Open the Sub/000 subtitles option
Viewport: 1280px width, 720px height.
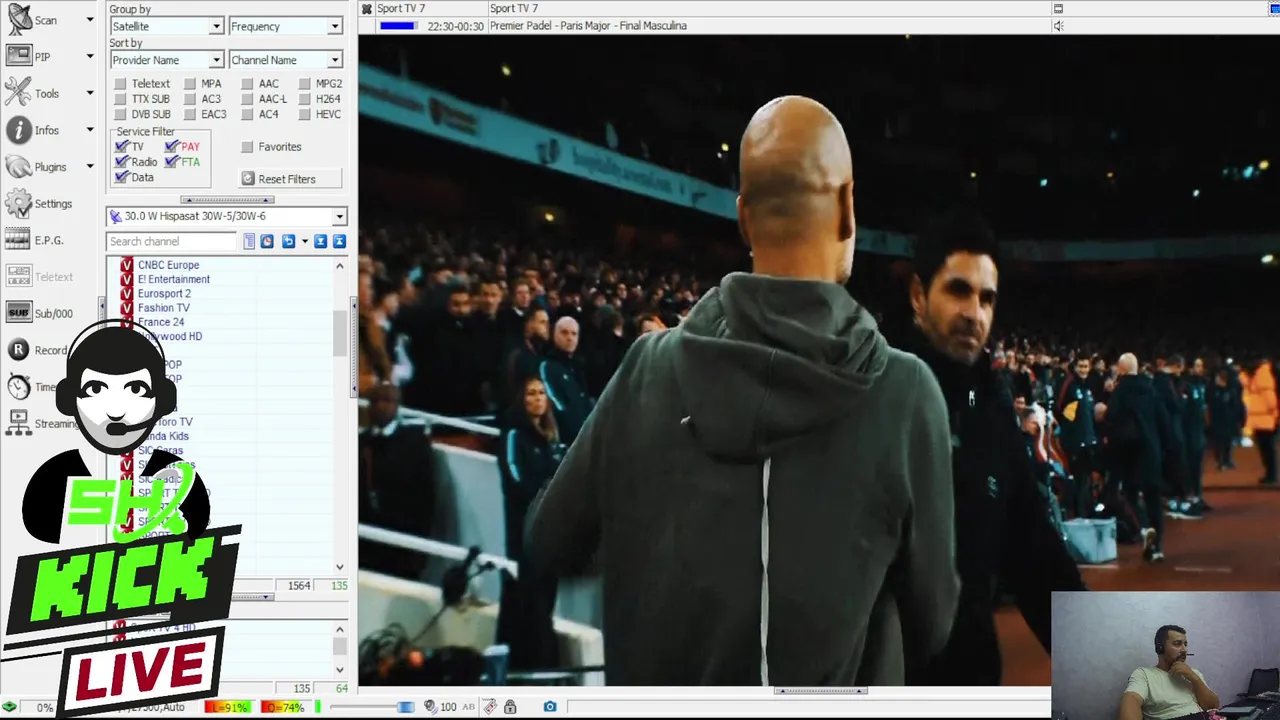point(40,313)
